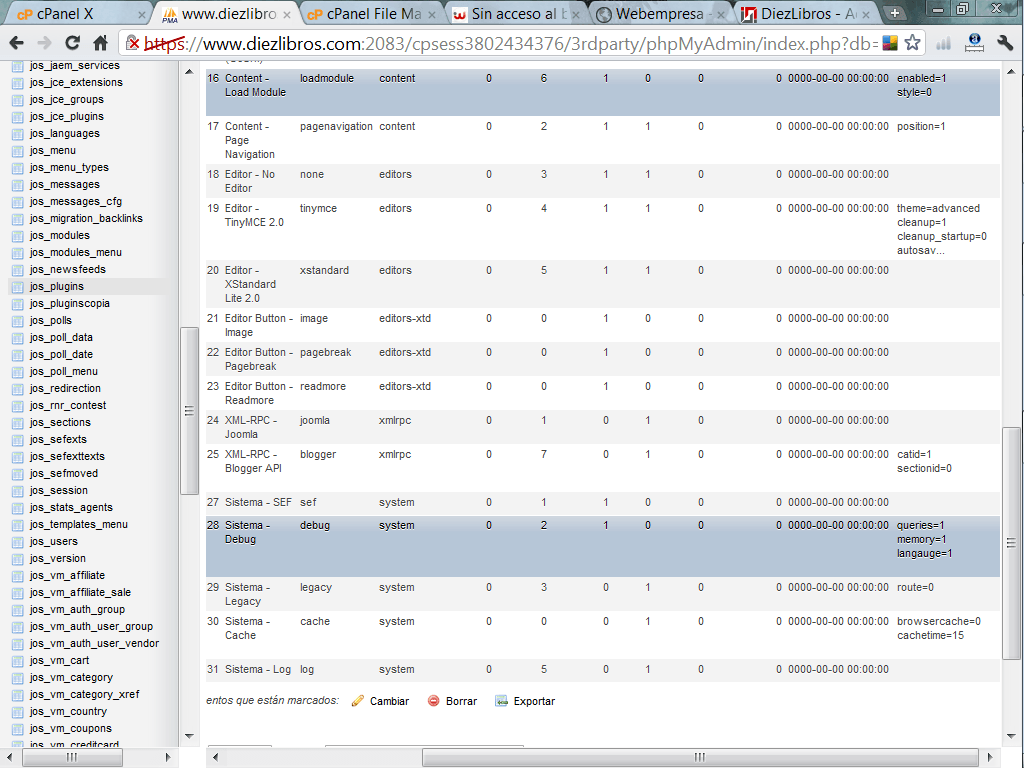
Task: Click the pagenavigation element cell
Action: [336, 127]
